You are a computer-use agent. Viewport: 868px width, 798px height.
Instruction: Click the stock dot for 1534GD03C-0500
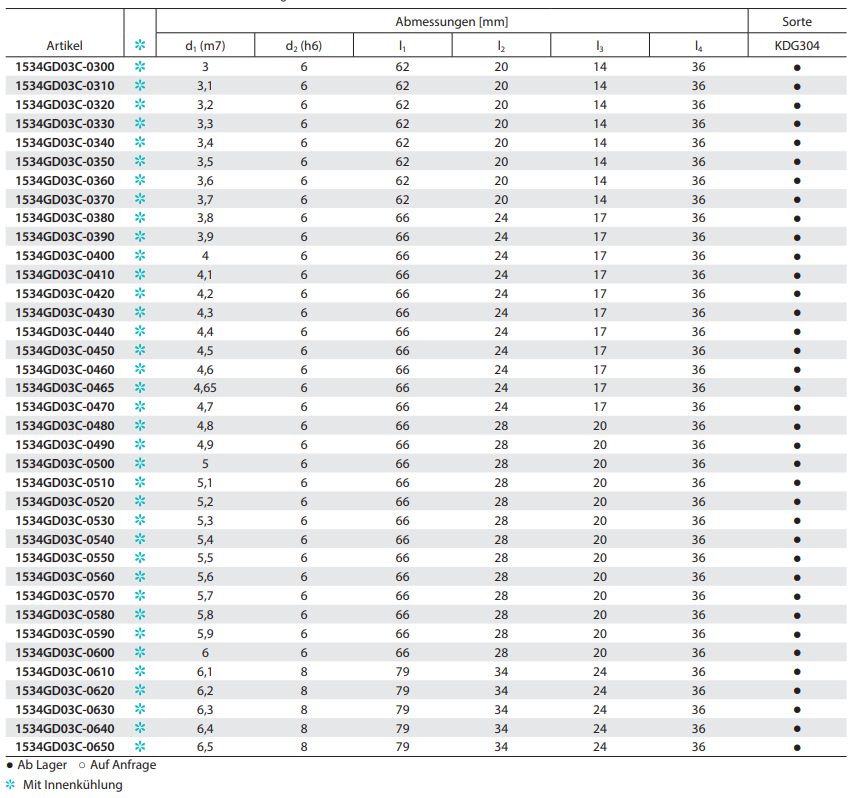pos(797,464)
